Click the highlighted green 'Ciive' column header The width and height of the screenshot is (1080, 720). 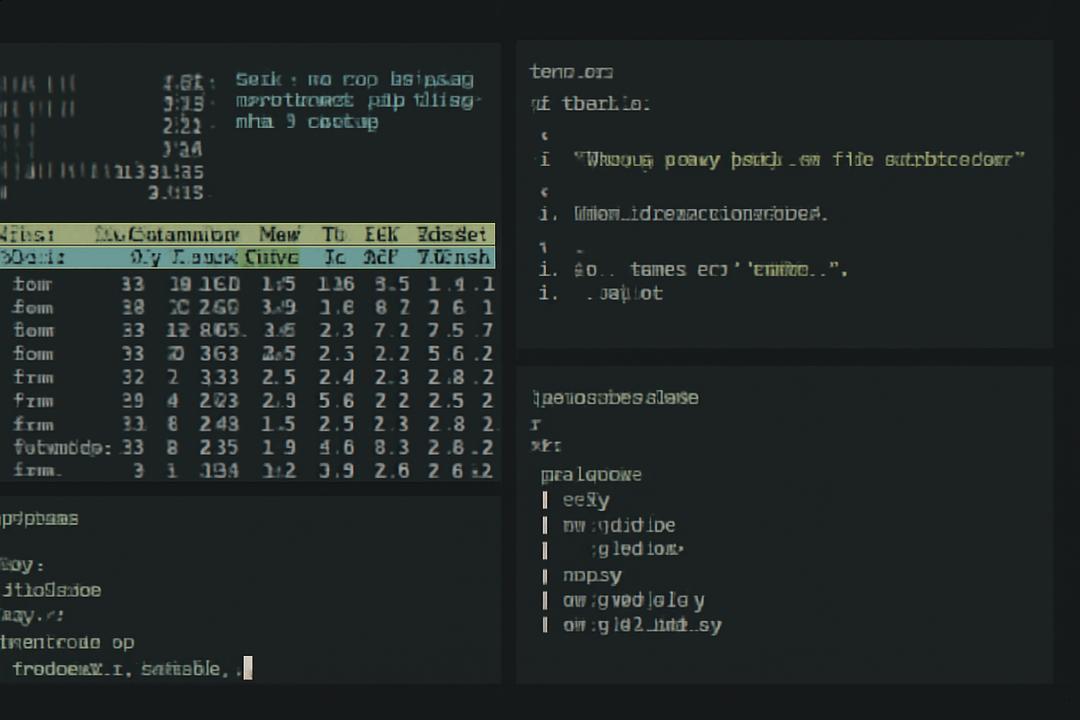pos(271,257)
